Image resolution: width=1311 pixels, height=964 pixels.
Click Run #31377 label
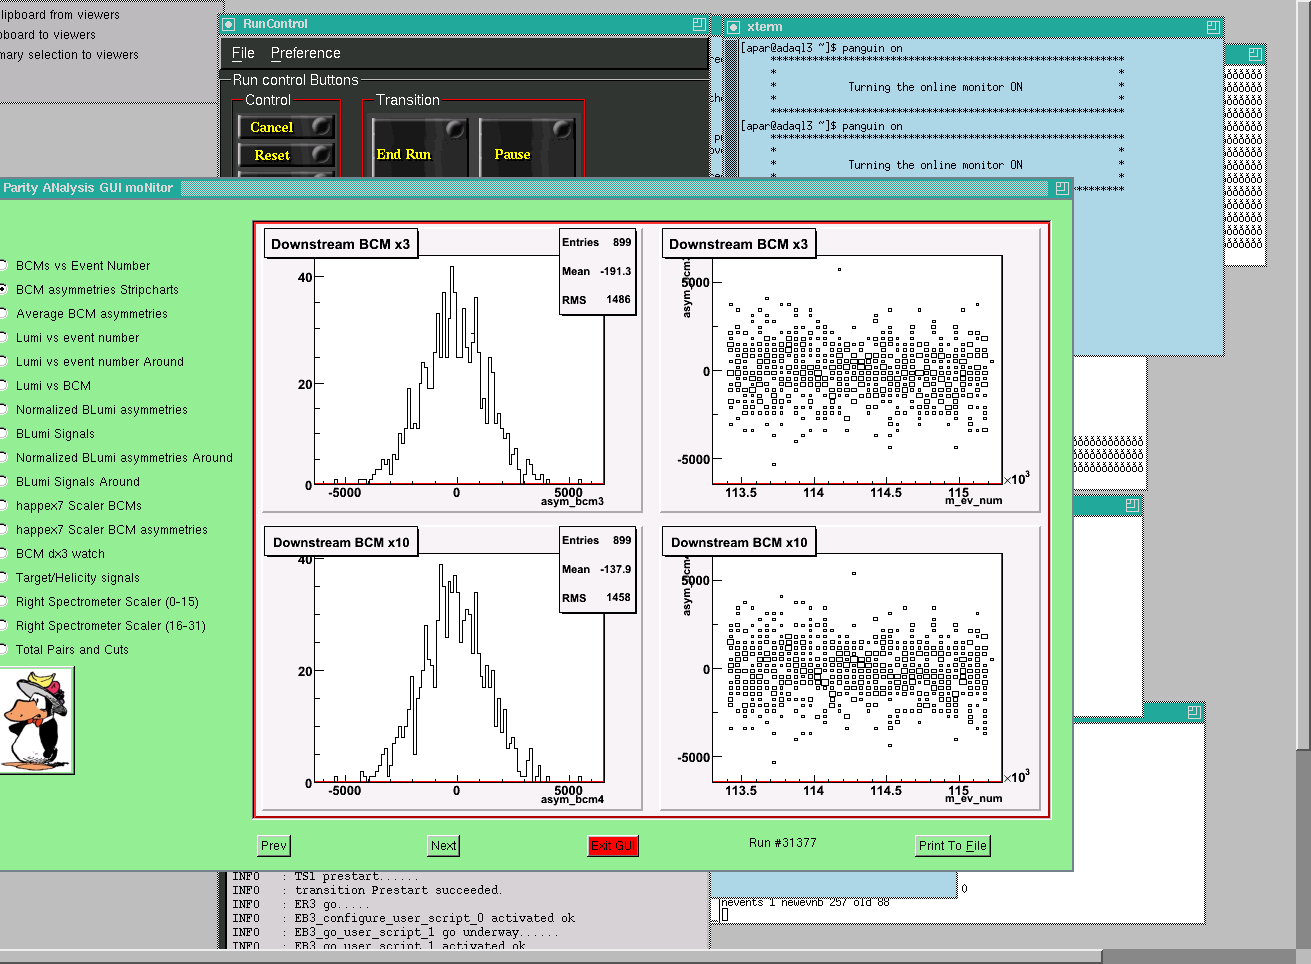pos(782,843)
